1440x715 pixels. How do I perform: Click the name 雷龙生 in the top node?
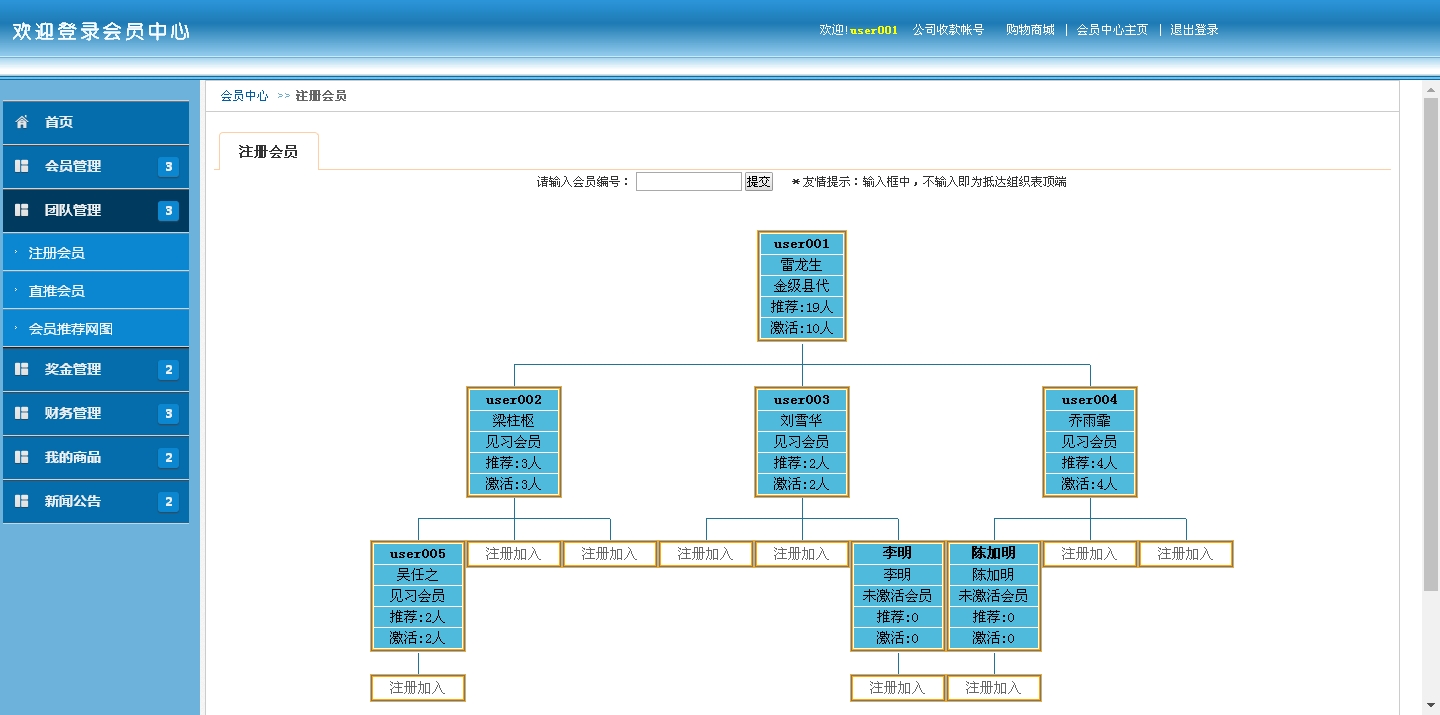(802, 265)
